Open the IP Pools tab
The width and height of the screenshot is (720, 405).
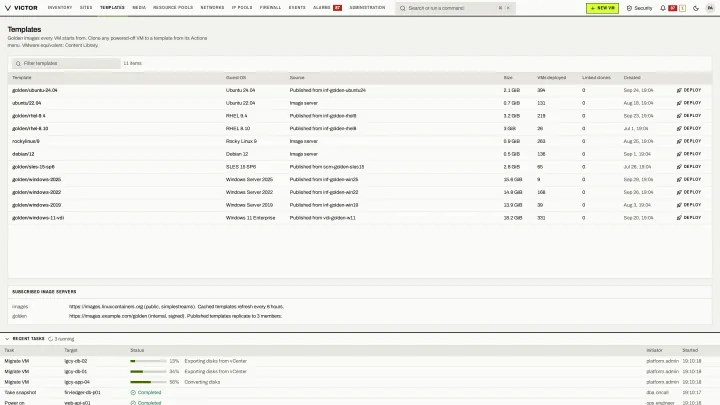point(242,8)
